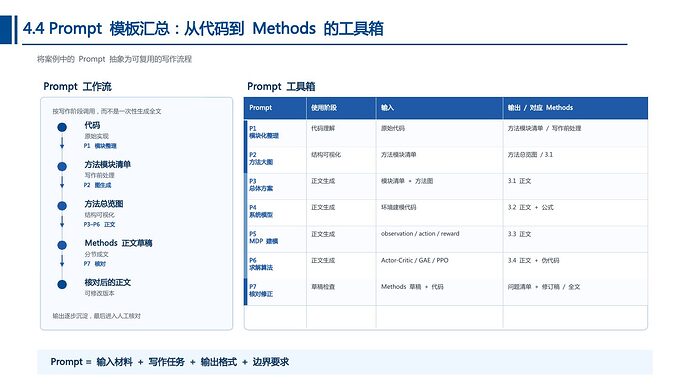Click '正文生成' in the P4 row
690x388 pixels.
[323, 207]
